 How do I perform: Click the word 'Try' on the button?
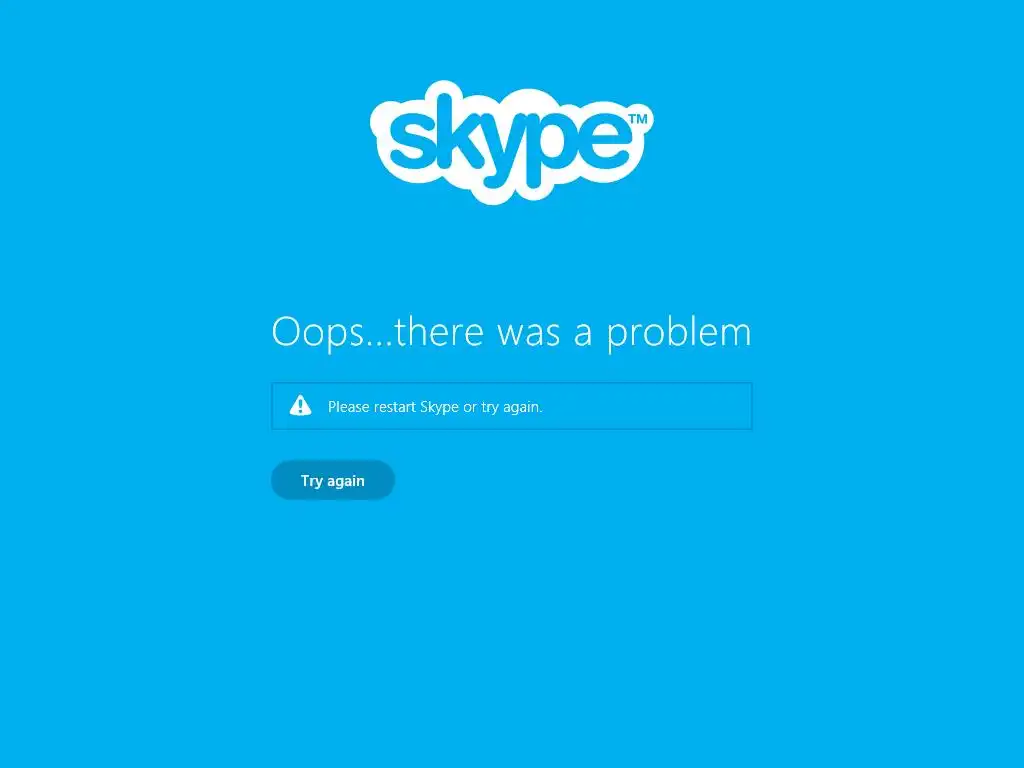click(x=312, y=481)
